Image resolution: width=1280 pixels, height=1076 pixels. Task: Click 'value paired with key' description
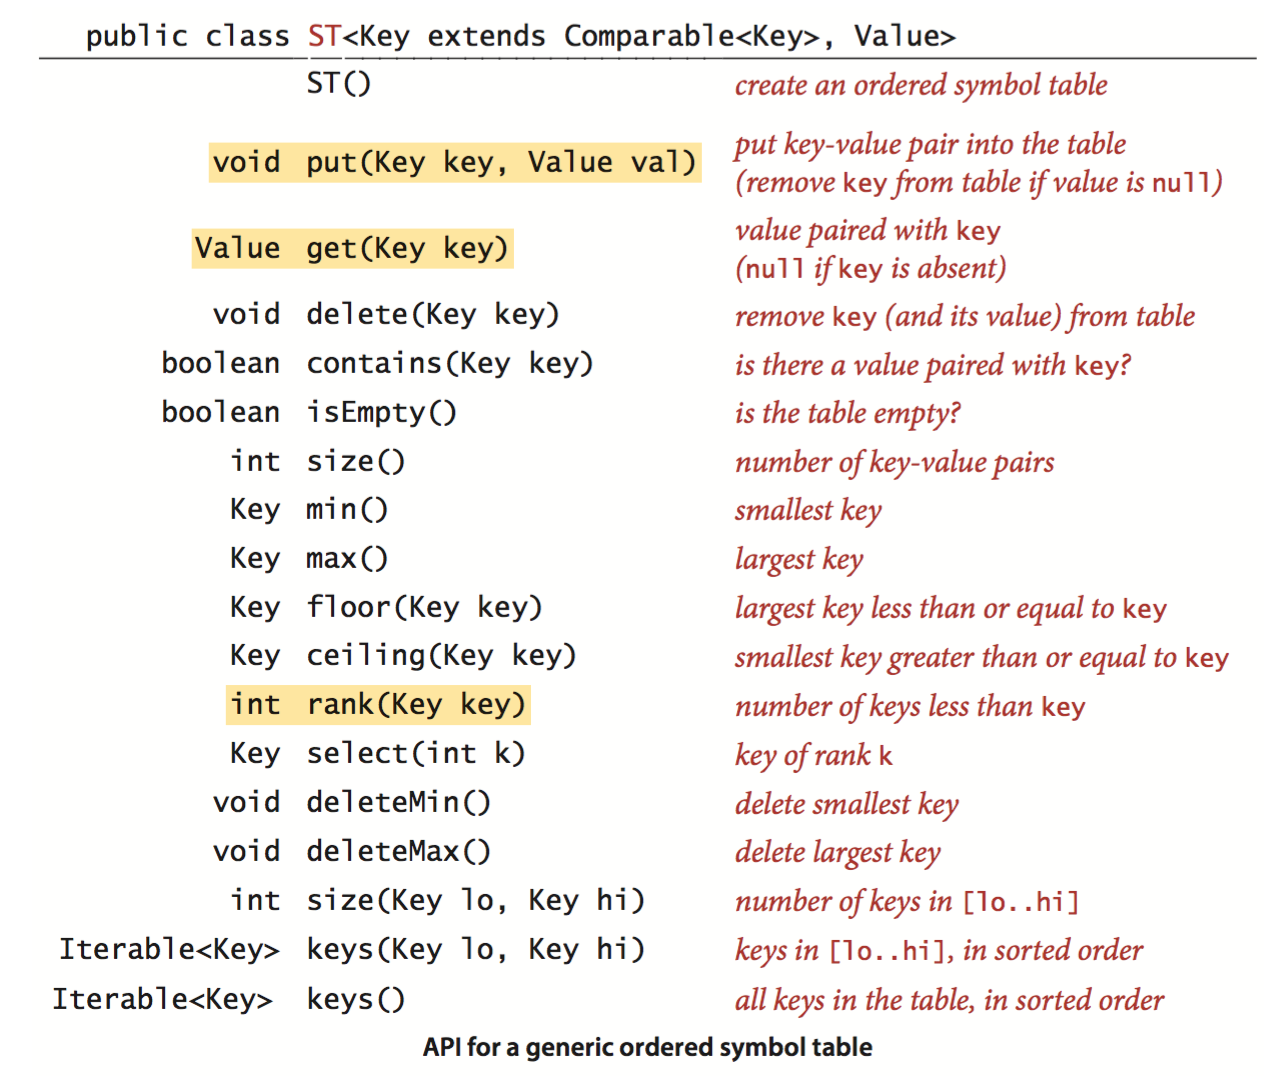tap(867, 230)
